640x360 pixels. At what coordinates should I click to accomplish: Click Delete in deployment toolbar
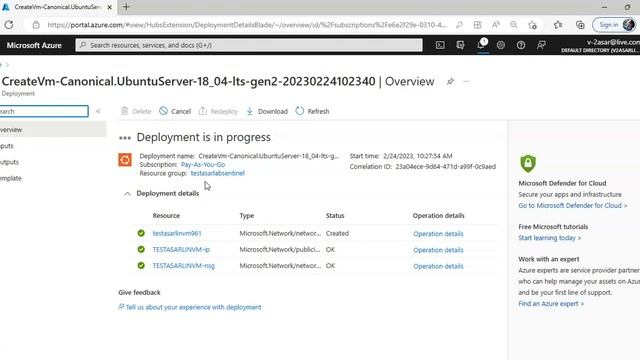pos(136,111)
